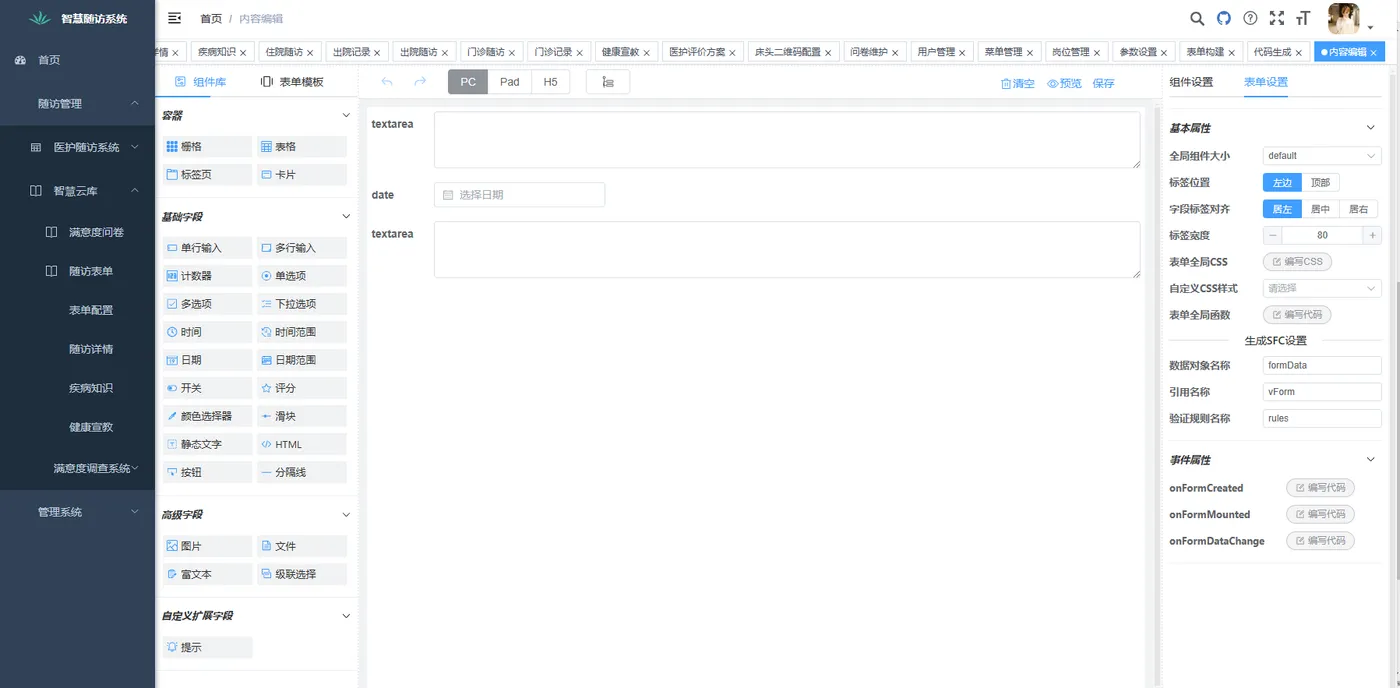Image resolution: width=1400 pixels, height=688 pixels.
Task: Switch canvas layout to H5
Action: (550, 82)
